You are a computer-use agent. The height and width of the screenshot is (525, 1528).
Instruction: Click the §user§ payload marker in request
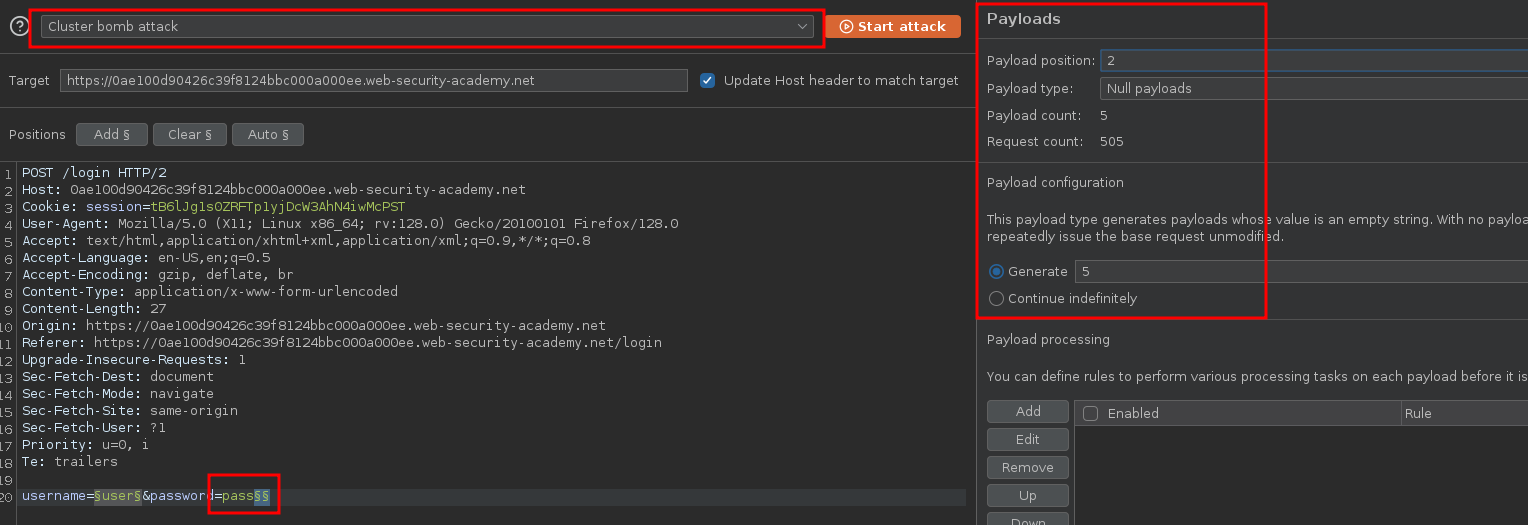[x=116, y=497]
